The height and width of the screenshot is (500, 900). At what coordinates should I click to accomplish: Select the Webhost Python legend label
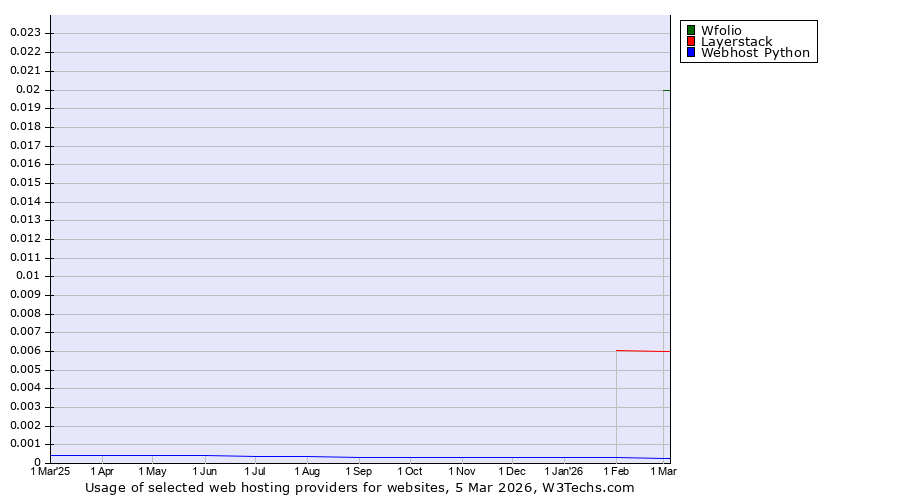(x=755, y=53)
